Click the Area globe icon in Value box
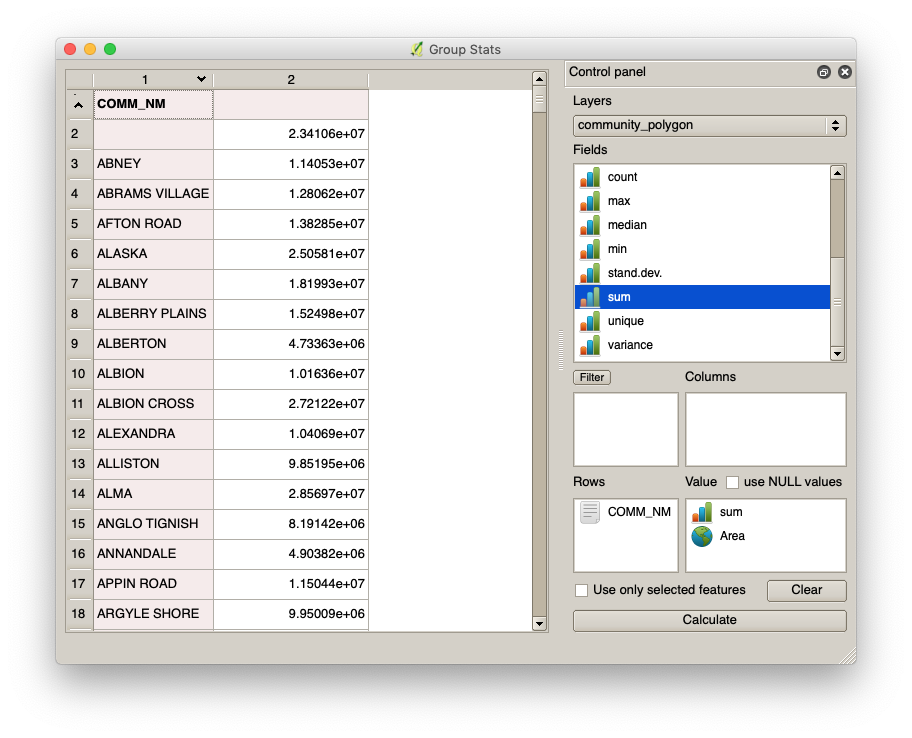This screenshot has width=912, height=738. click(x=702, y=536)
